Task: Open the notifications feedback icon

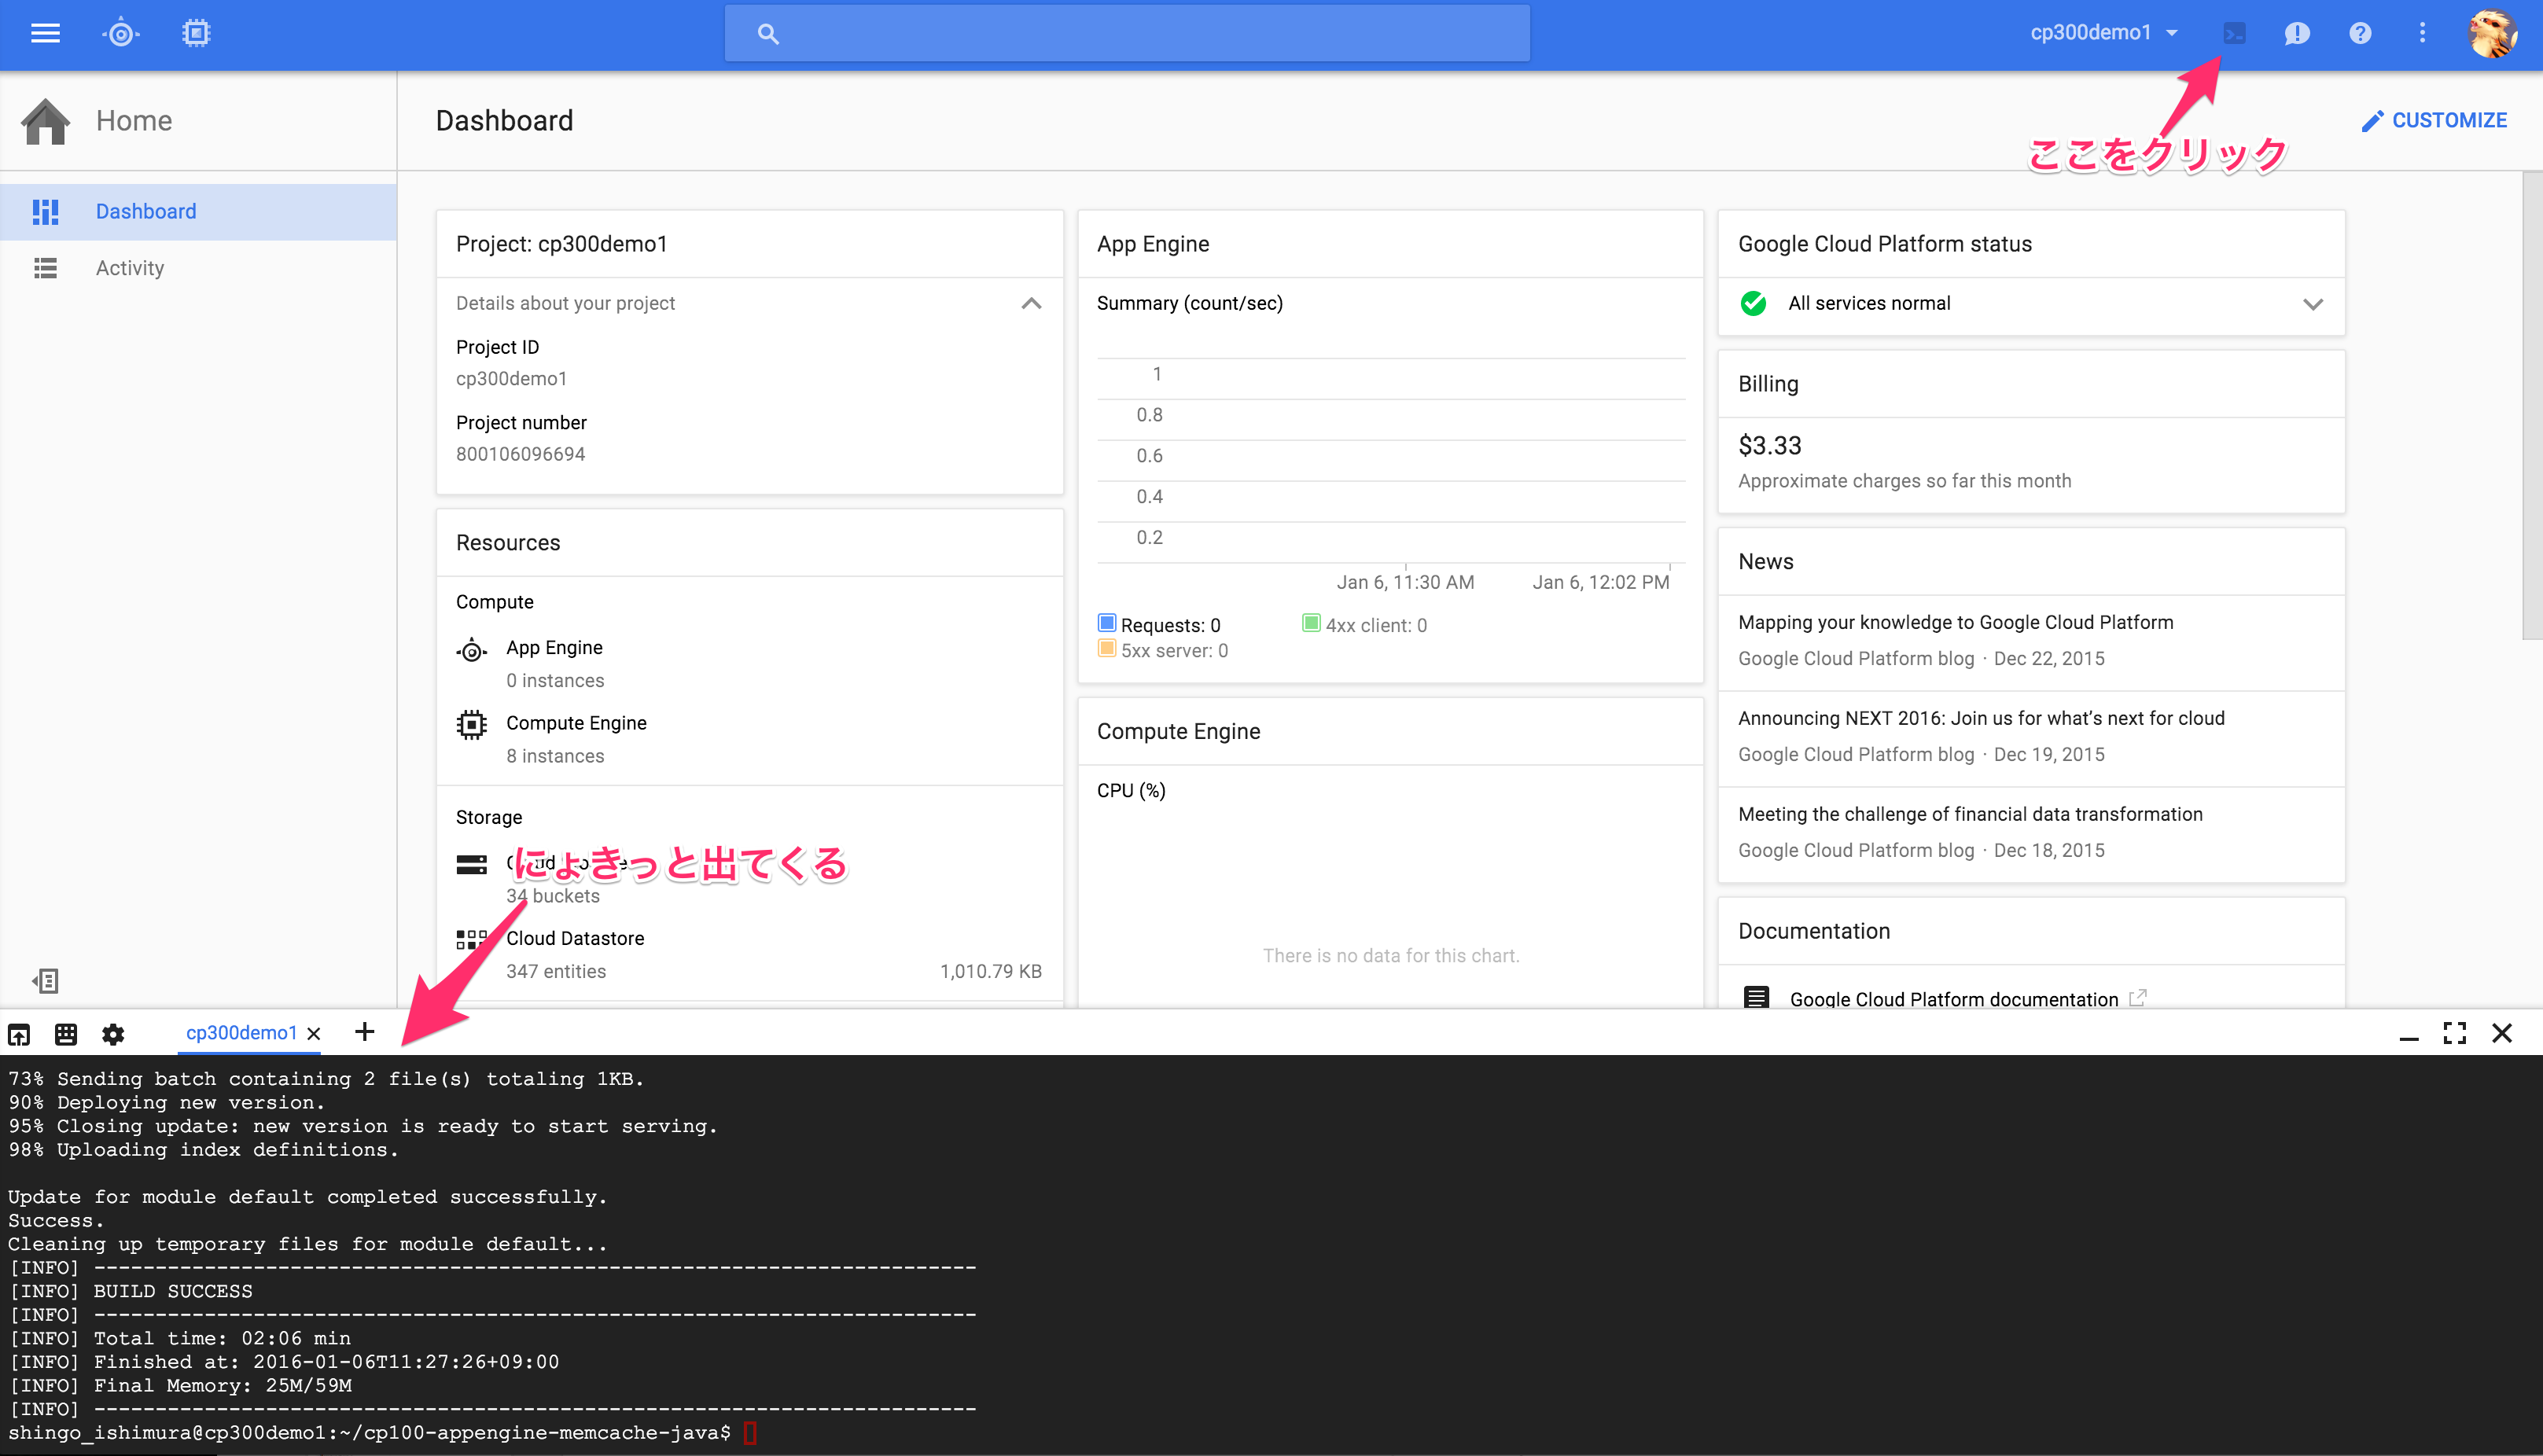Action: click(x=2297, y=33)
